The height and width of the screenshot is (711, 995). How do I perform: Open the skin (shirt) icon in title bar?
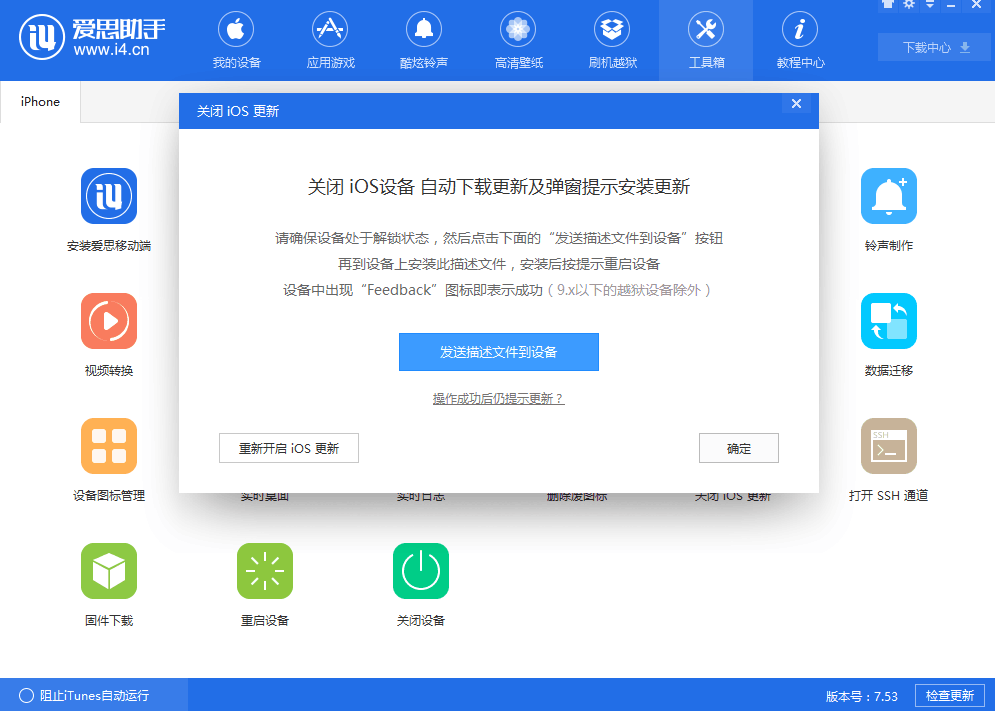pyautogui.click(x=888, y=4)
